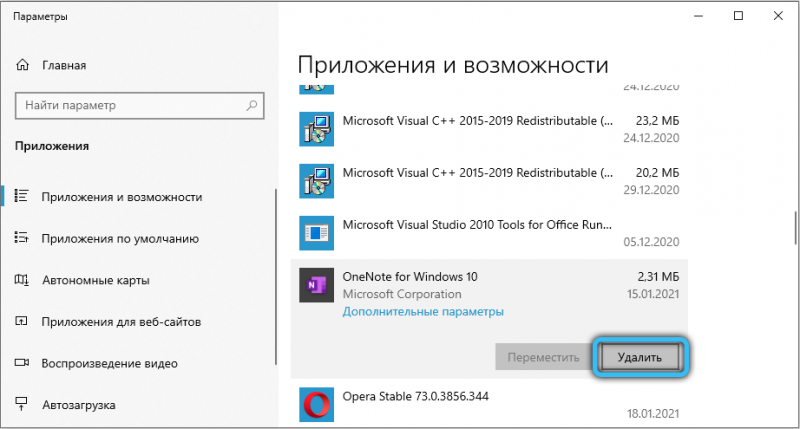
Task: Open Воспроизведение видео section
Action: (x=110, y=363)
